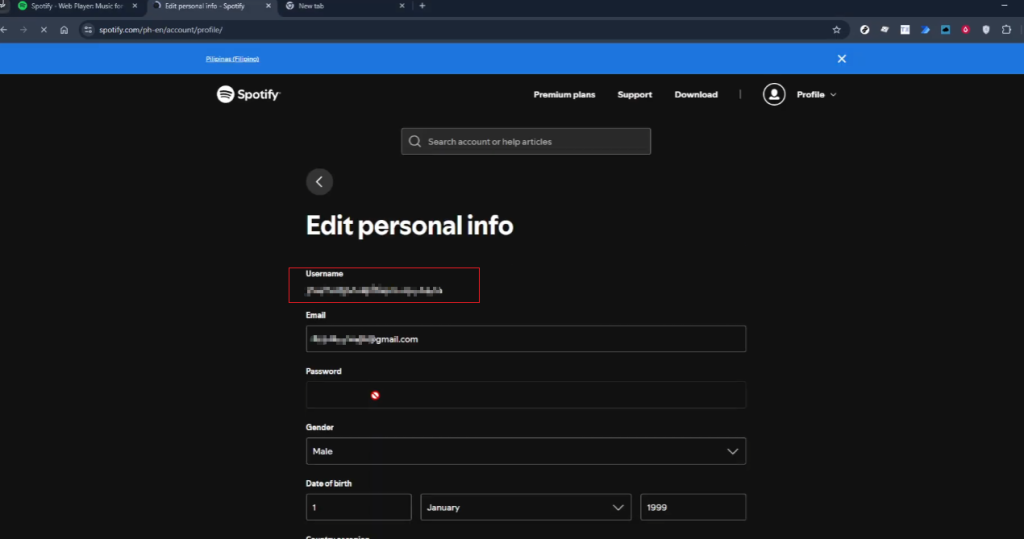The height and width of the screenshot is (539, 1024).
Task: Close the Edit personal info tab
Action: click(x=268, y=6)
